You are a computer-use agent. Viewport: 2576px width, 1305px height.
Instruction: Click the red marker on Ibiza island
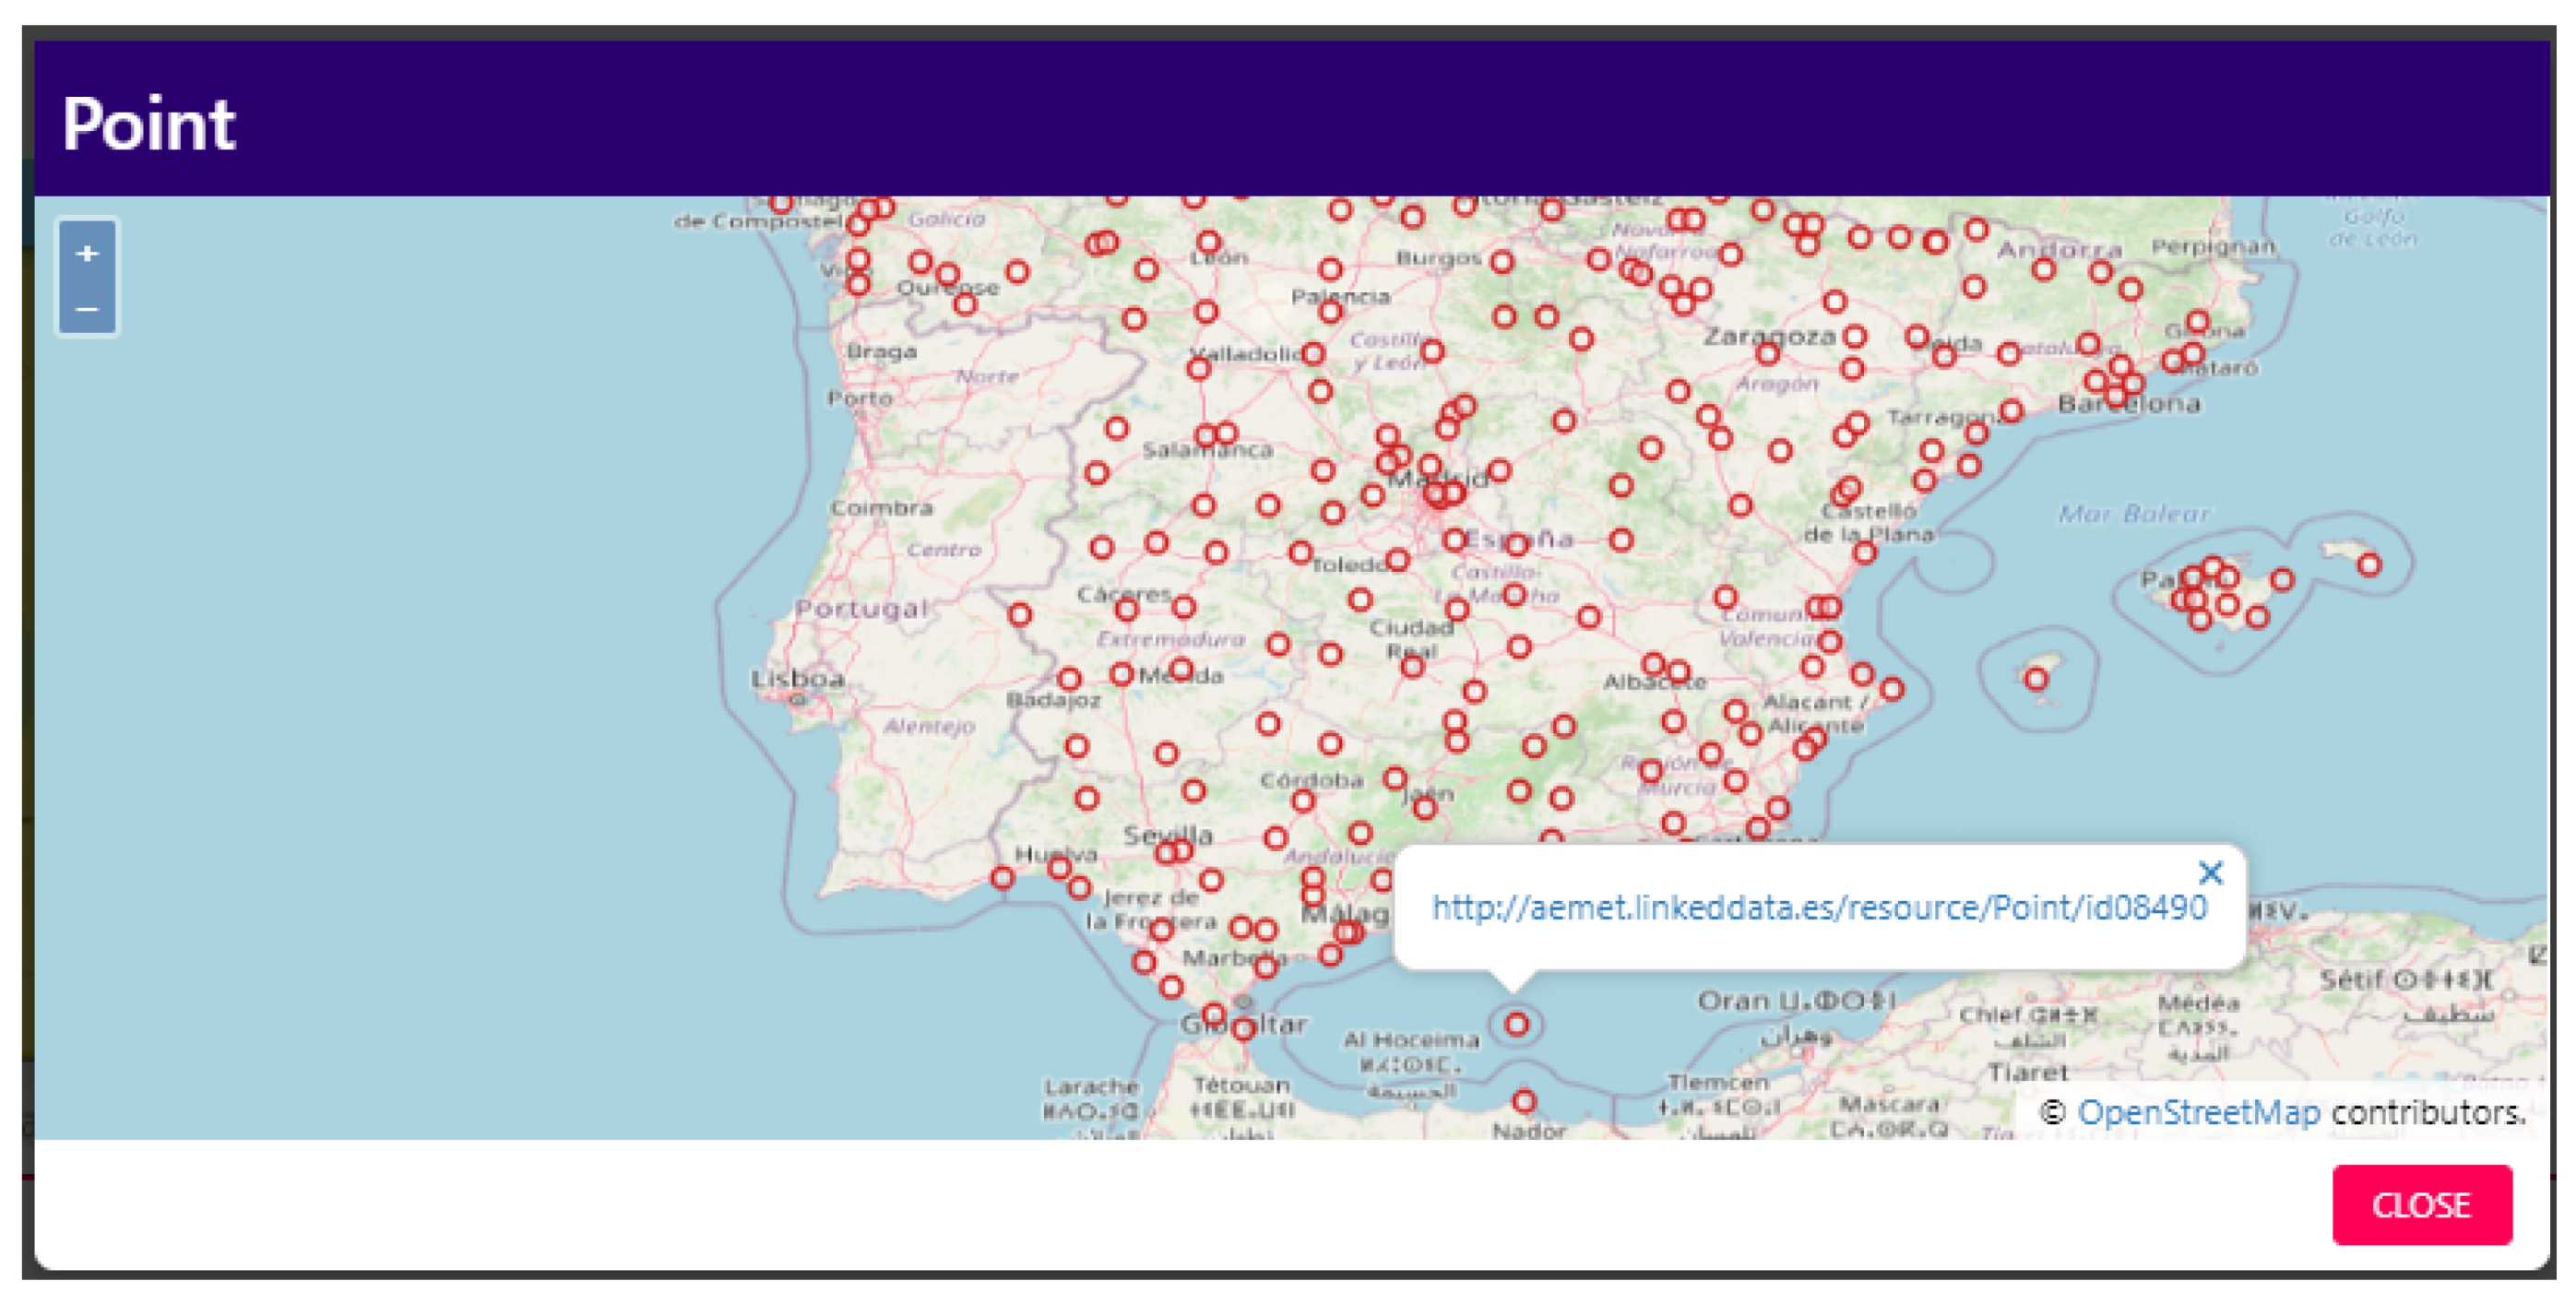2036,680
